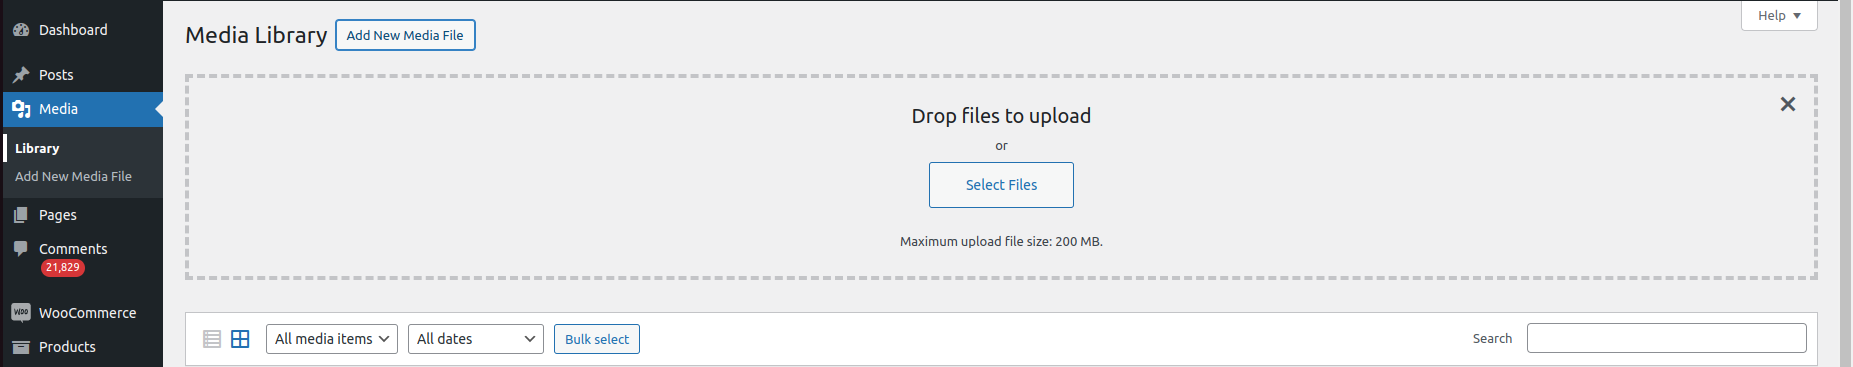Click the Pages icon in sidebar
The height and width of the screenshot is (367, 1853).
[x=21, y=215]
